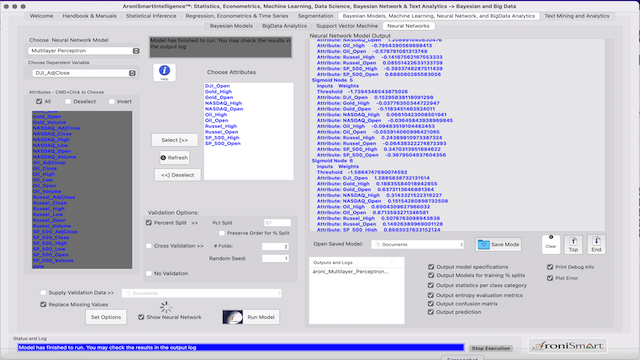Toggle the Invert selection checkbox
Viewport: 640px width, 360px height.
pyautogui.click(x=111, y=101)
